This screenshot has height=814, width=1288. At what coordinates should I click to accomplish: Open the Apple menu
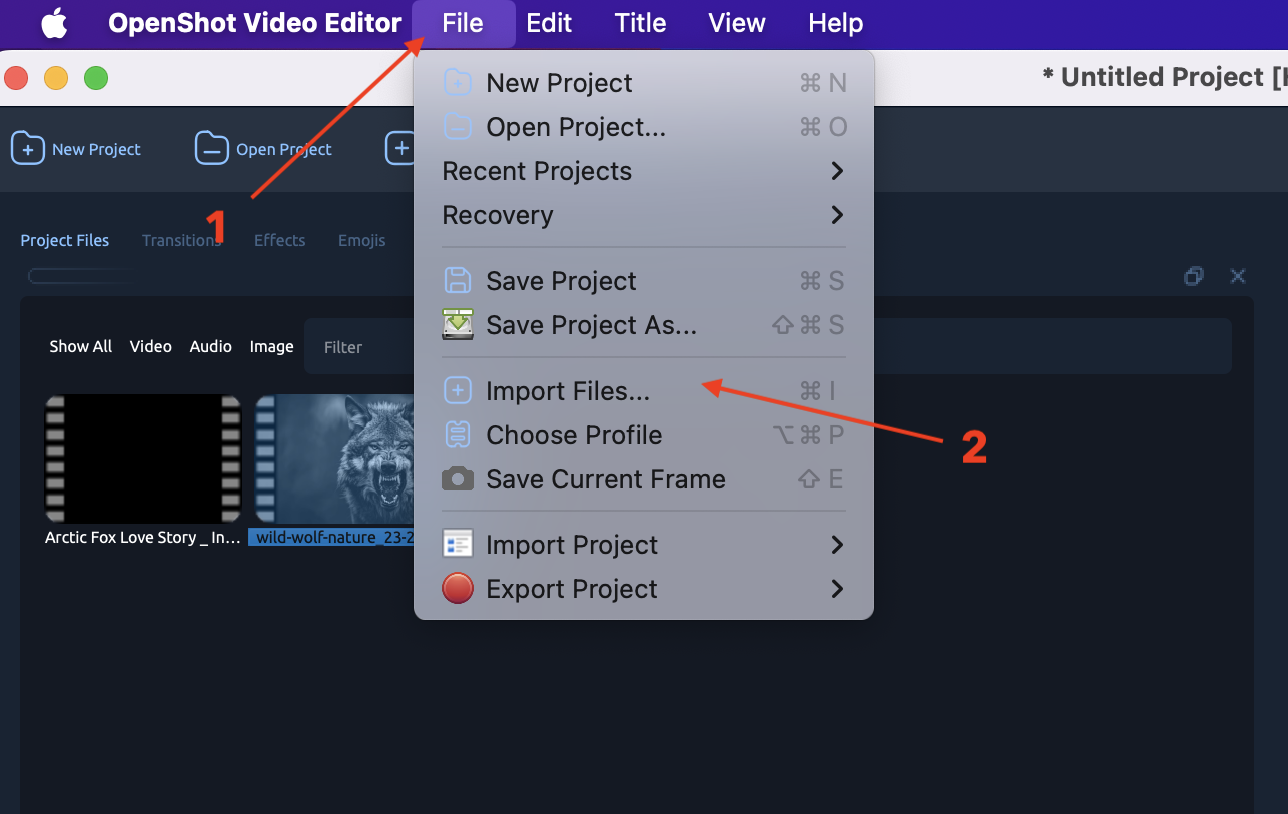54,23
